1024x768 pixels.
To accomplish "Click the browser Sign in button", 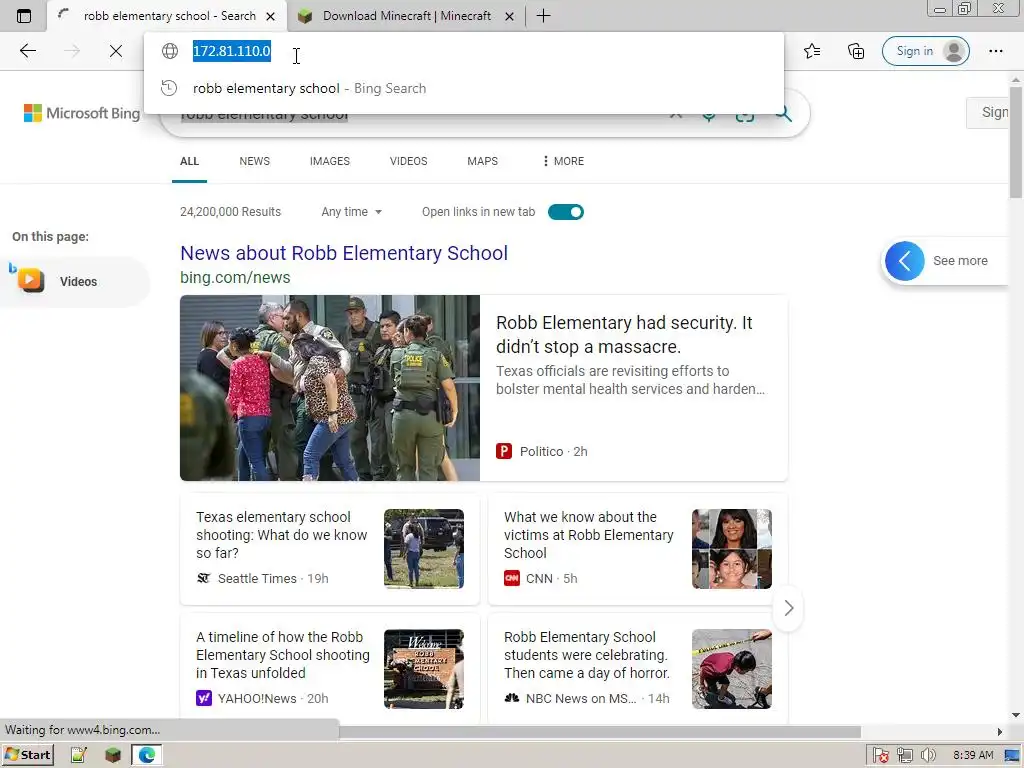I will 925,51.
